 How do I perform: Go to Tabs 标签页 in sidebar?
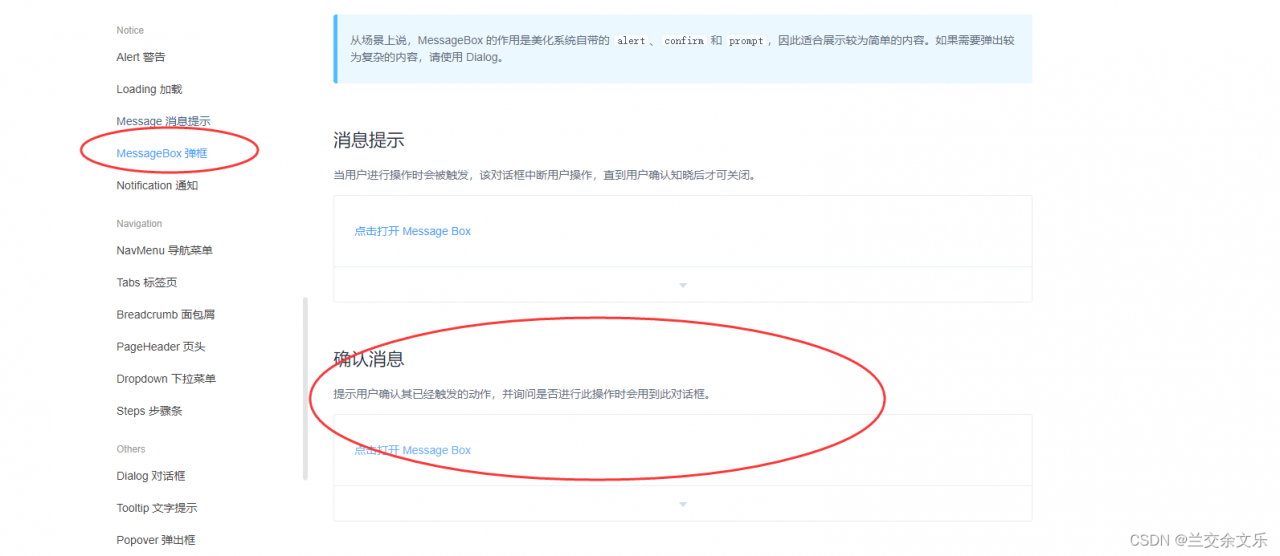tap(146, 282)
